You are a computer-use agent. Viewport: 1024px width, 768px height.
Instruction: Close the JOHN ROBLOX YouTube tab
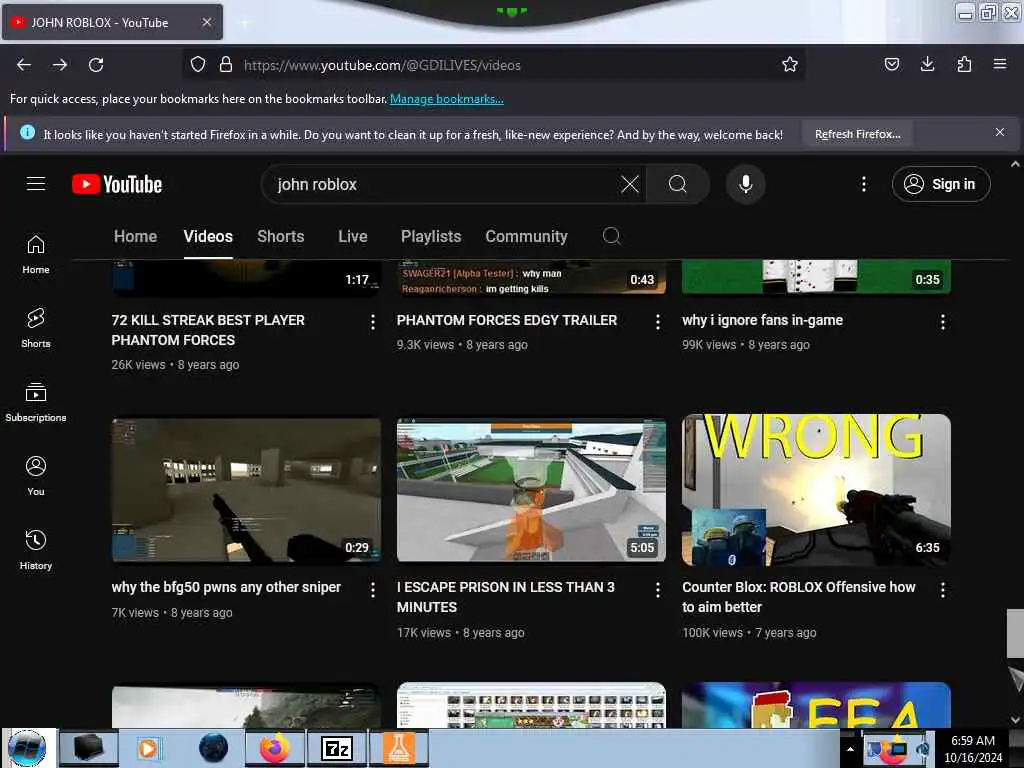(206, 22)
